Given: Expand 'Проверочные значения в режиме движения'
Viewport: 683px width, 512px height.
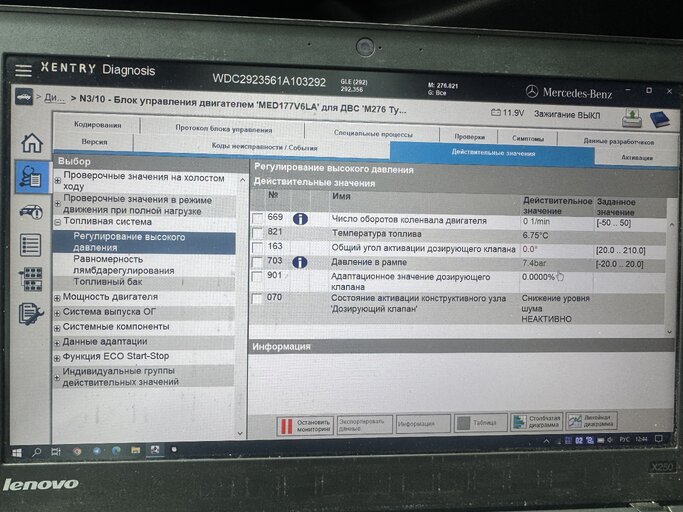Looking at the screenshot, I should [57, 203].
